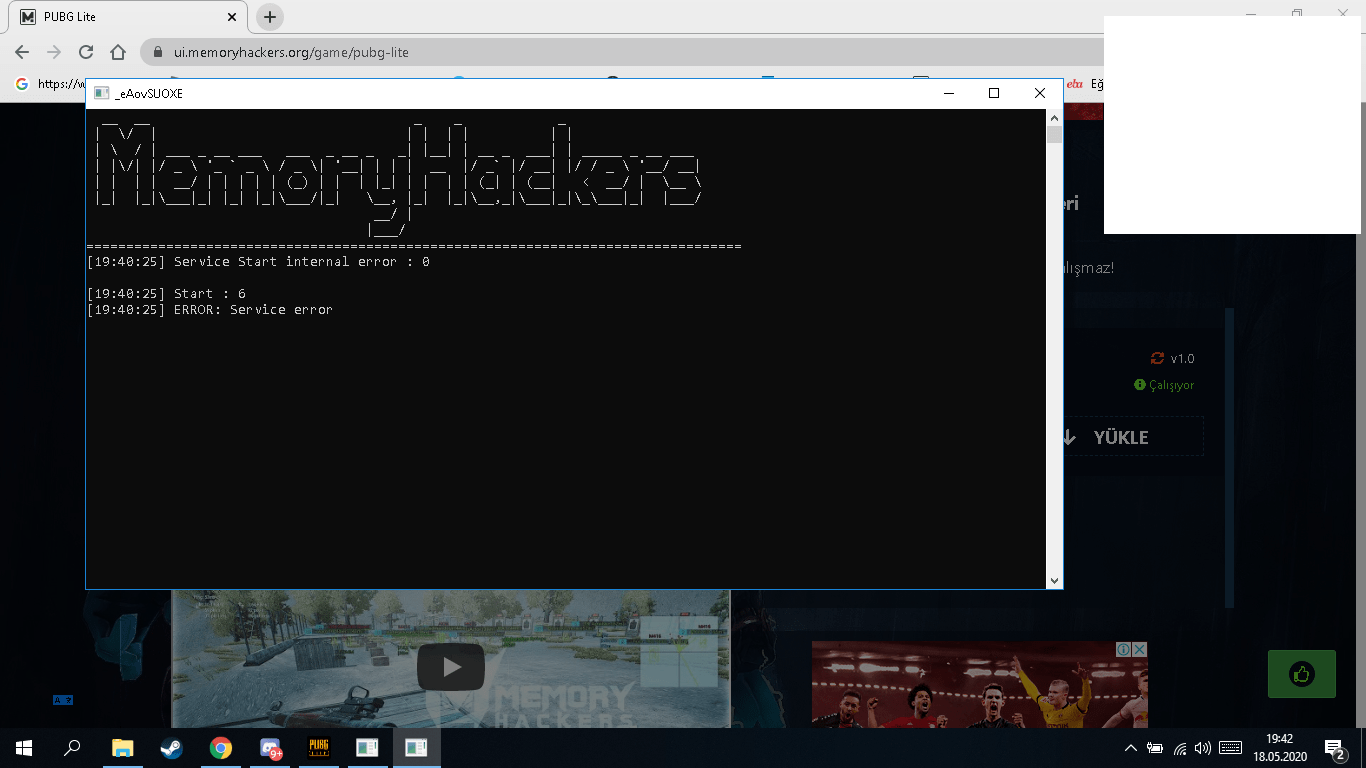Focus the memoryhackers.org address bar
1366x768 pixels.
point(620,52)
